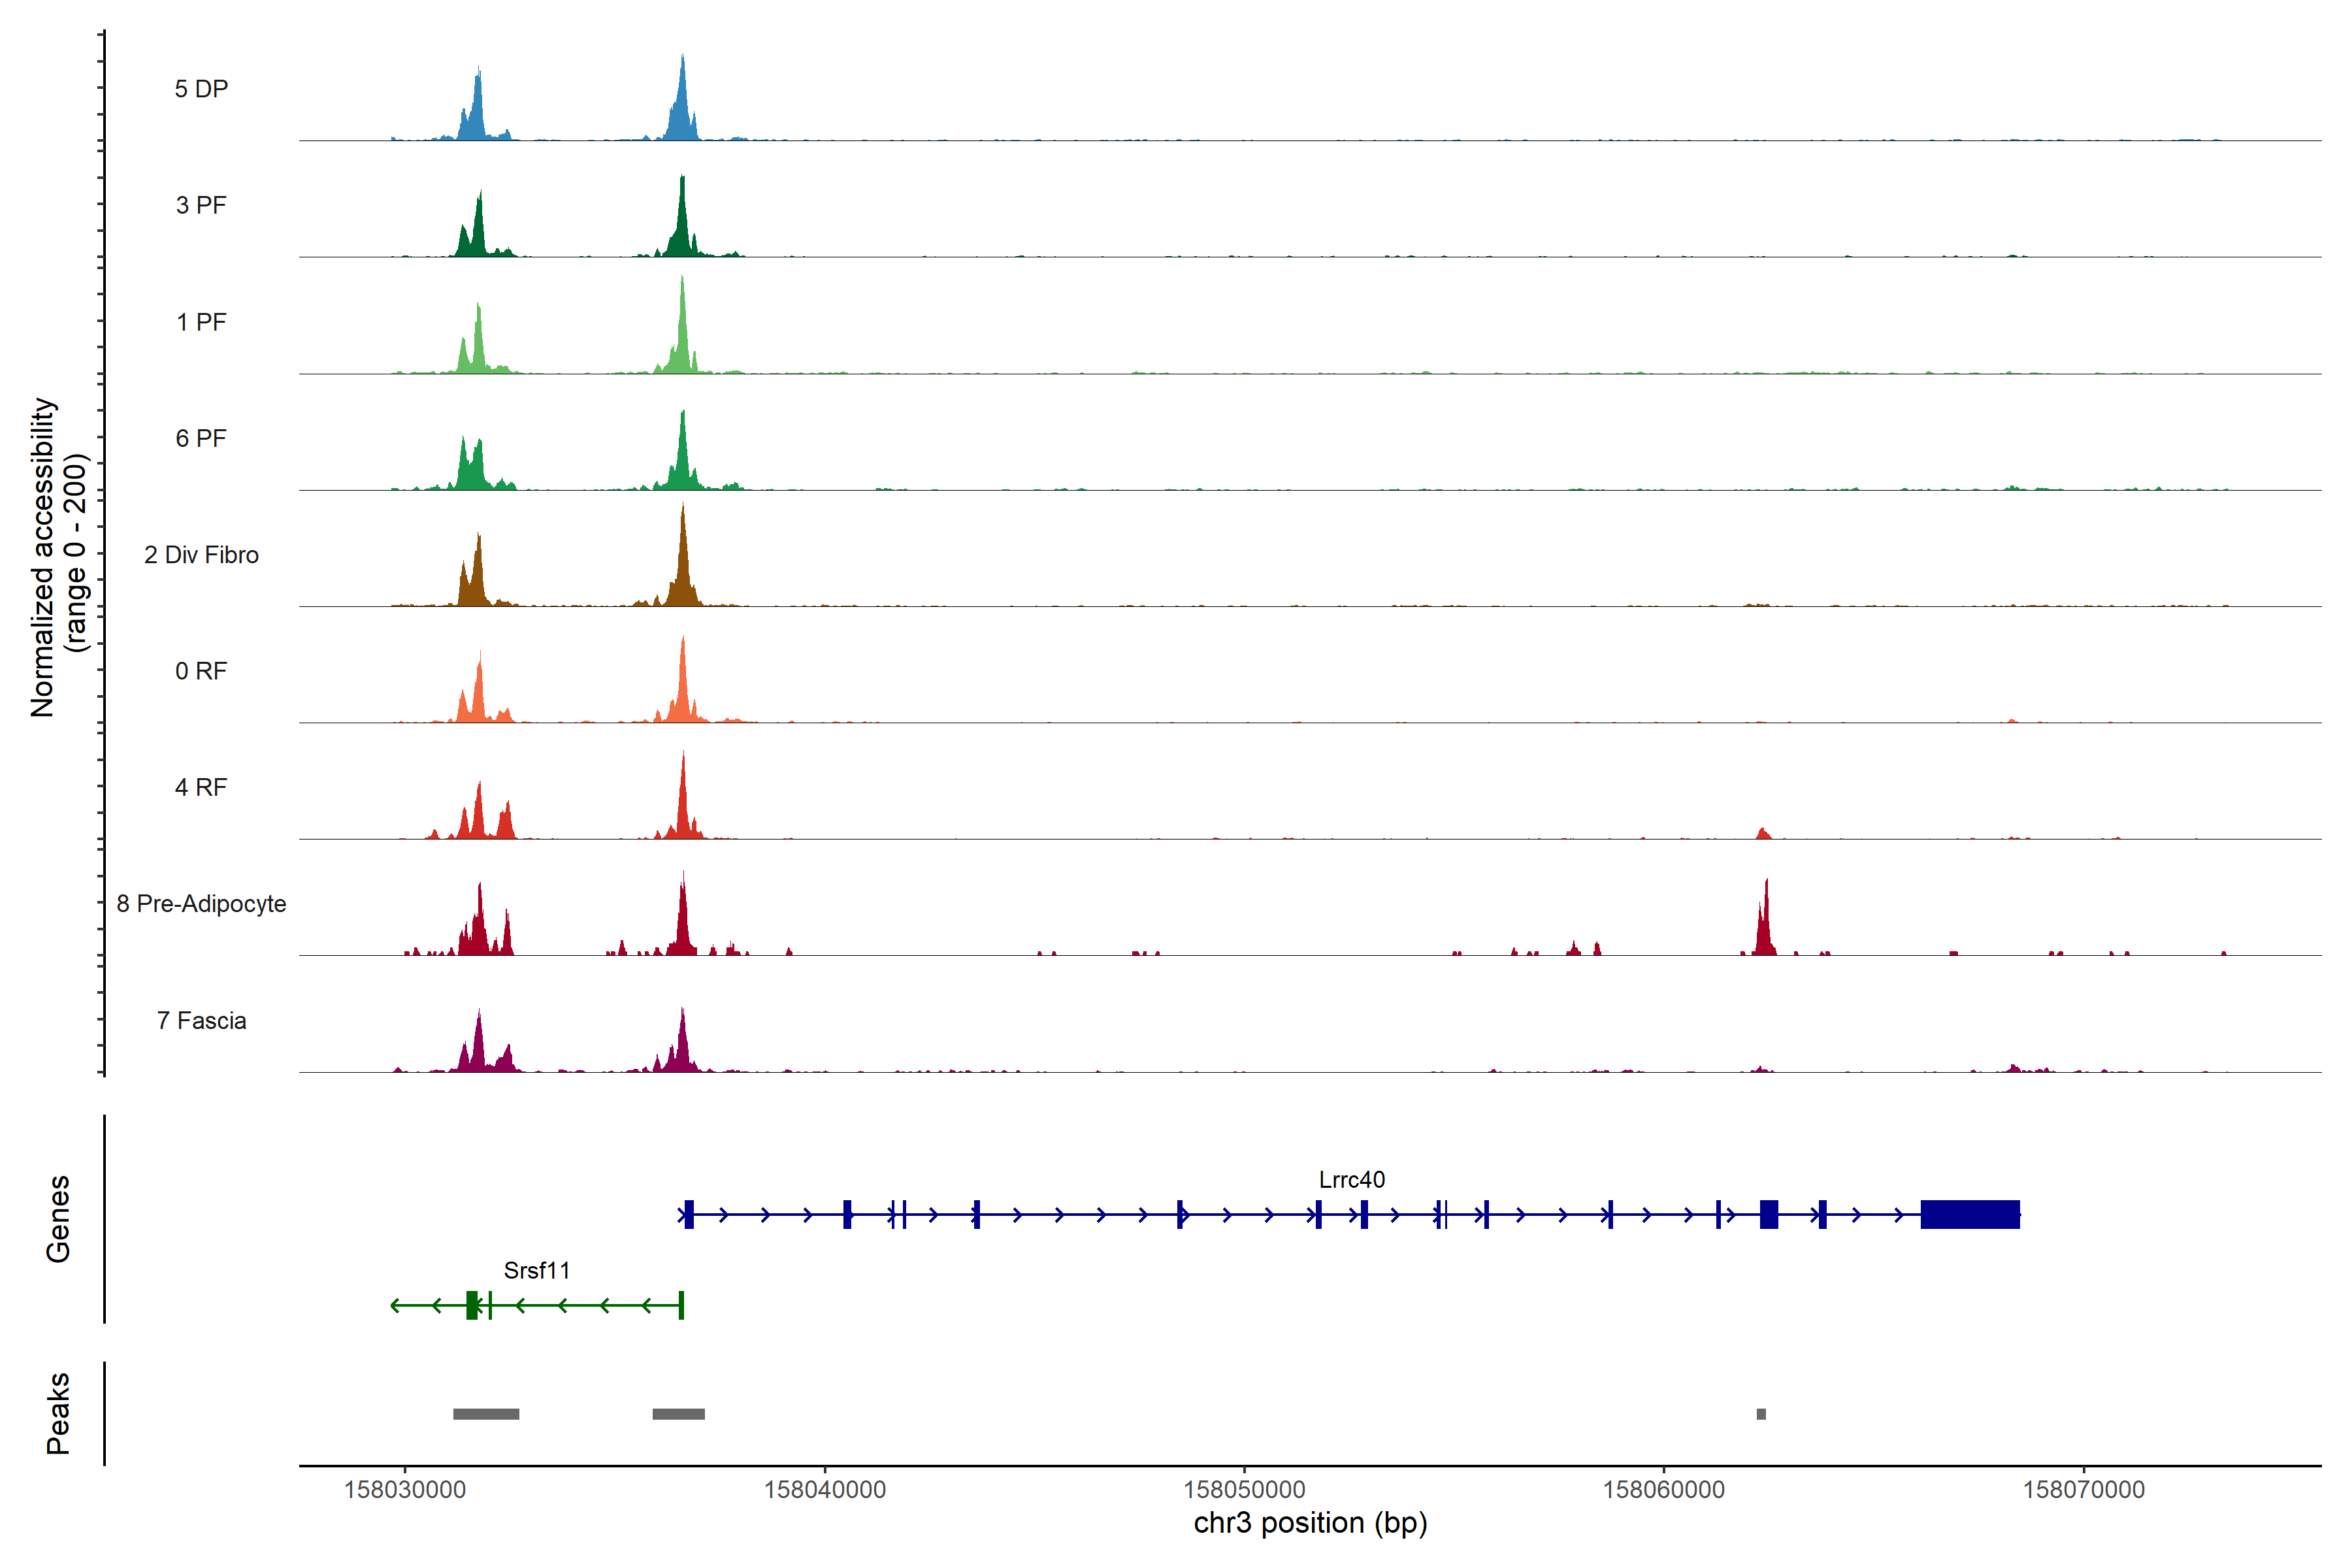Click the large last exon of Lrrc40
The width and height of the screenshot is (2352, 1568).
point(1969,1214)
